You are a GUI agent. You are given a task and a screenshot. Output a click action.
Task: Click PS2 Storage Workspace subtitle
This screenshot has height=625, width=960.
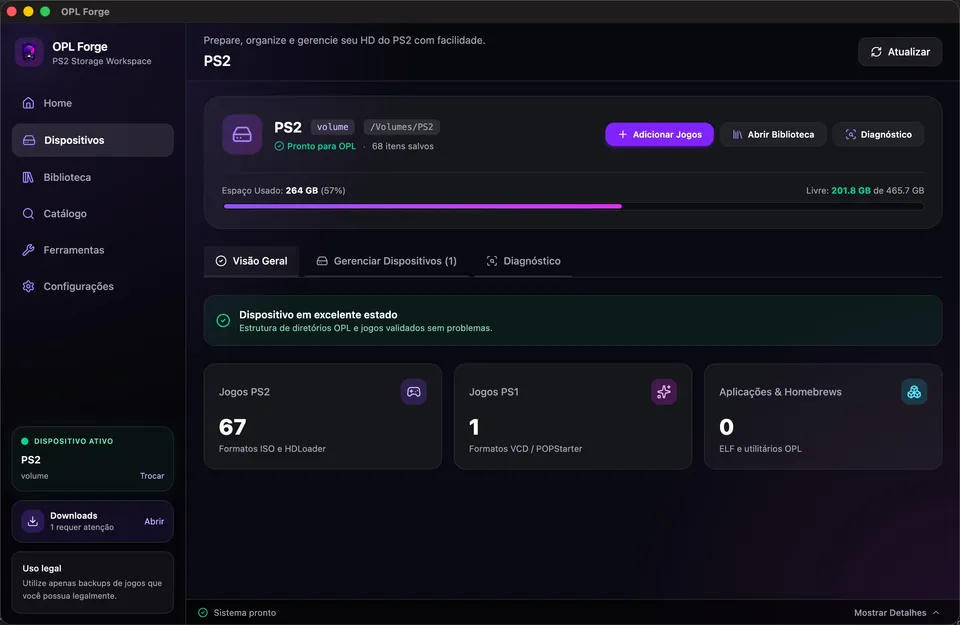(102, 61)
